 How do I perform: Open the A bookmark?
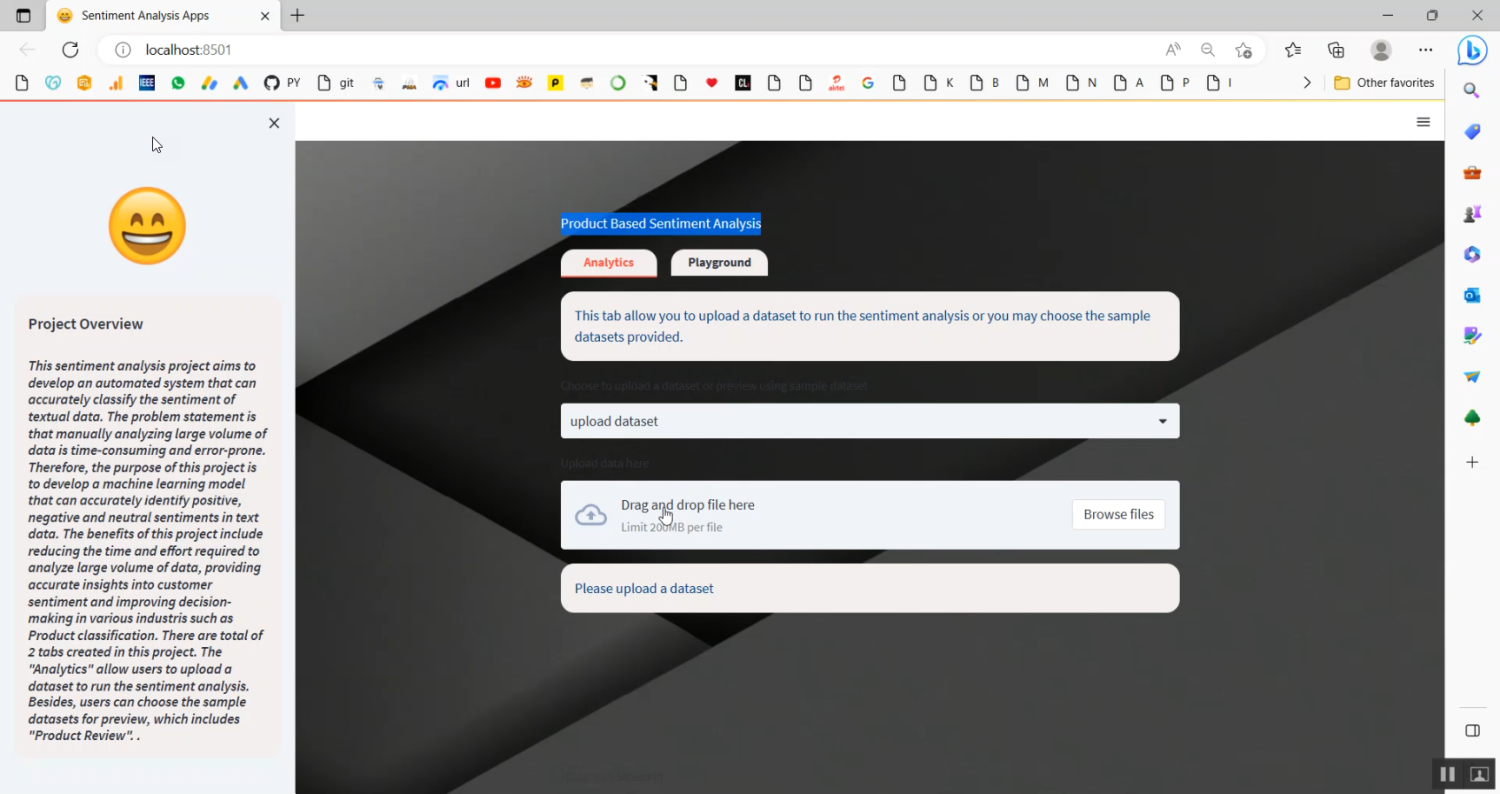point(1129,83)
